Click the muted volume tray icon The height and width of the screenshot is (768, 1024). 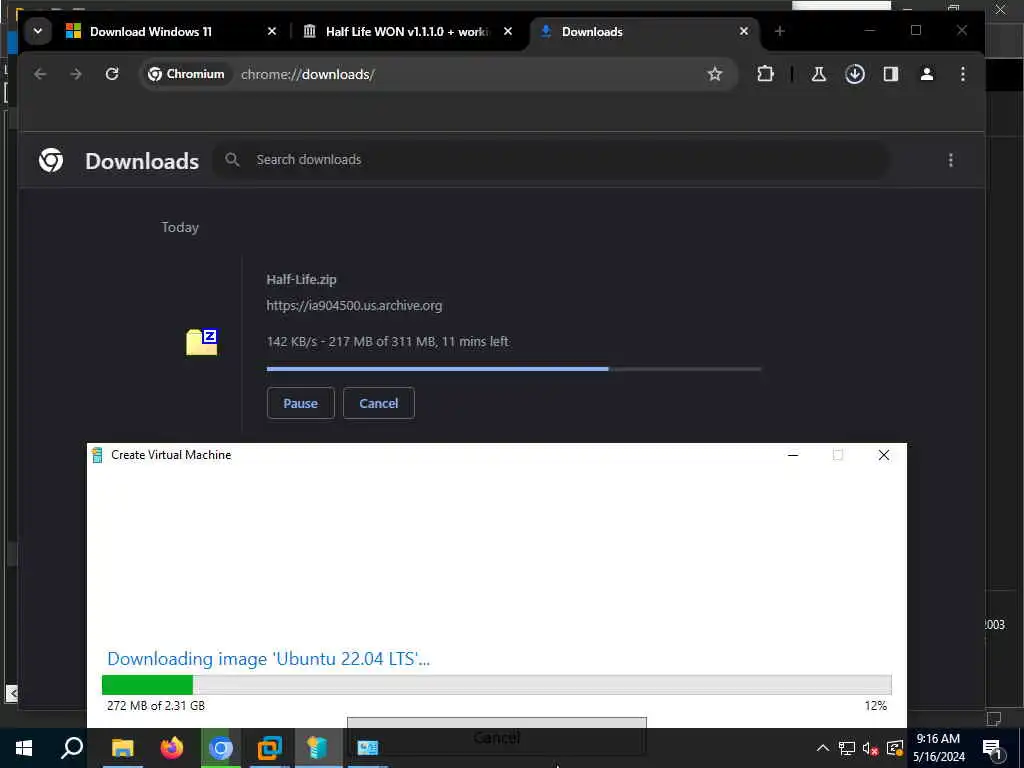pos(871,748)
